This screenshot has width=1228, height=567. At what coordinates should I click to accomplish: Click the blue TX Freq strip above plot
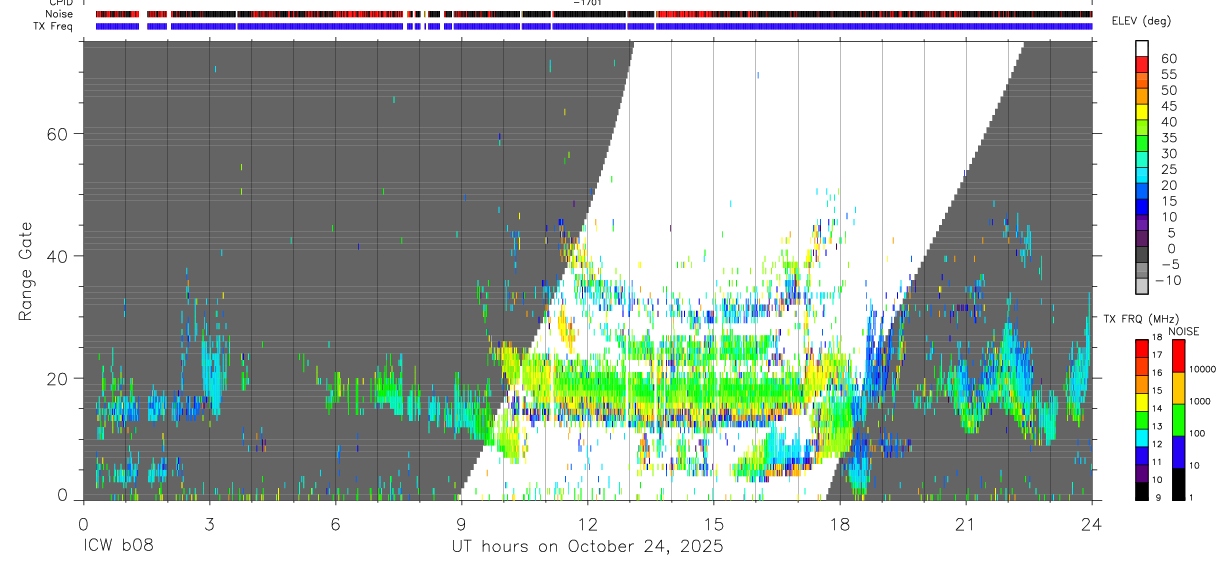(x=594, y=26)
